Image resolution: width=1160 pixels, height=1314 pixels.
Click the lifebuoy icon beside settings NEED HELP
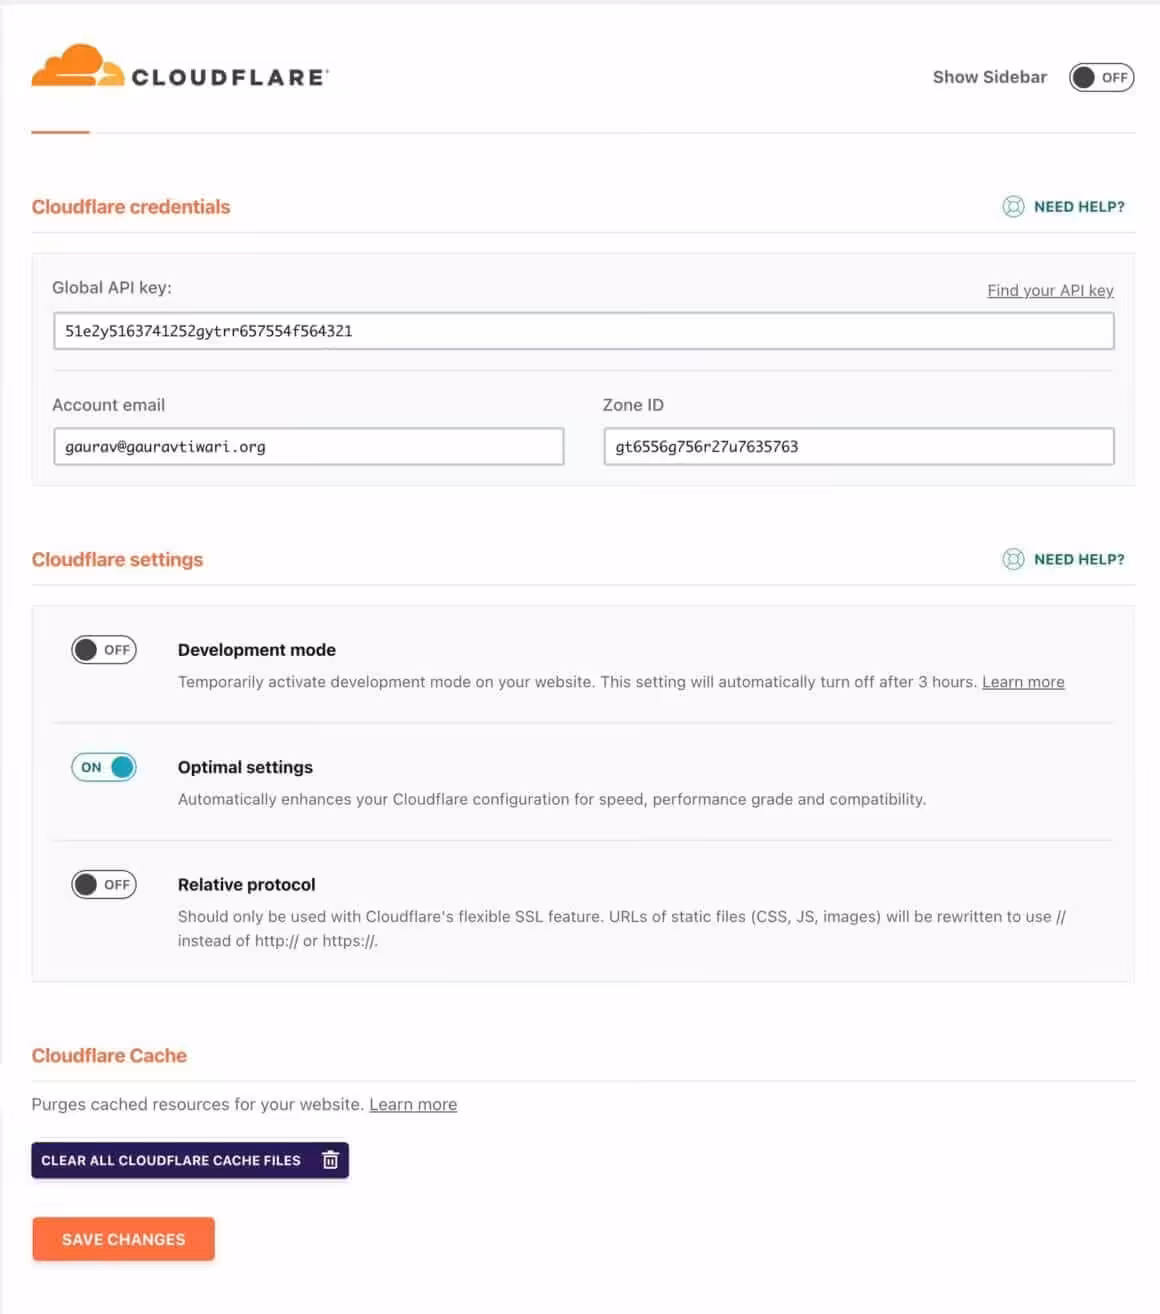pos(1013,559)
